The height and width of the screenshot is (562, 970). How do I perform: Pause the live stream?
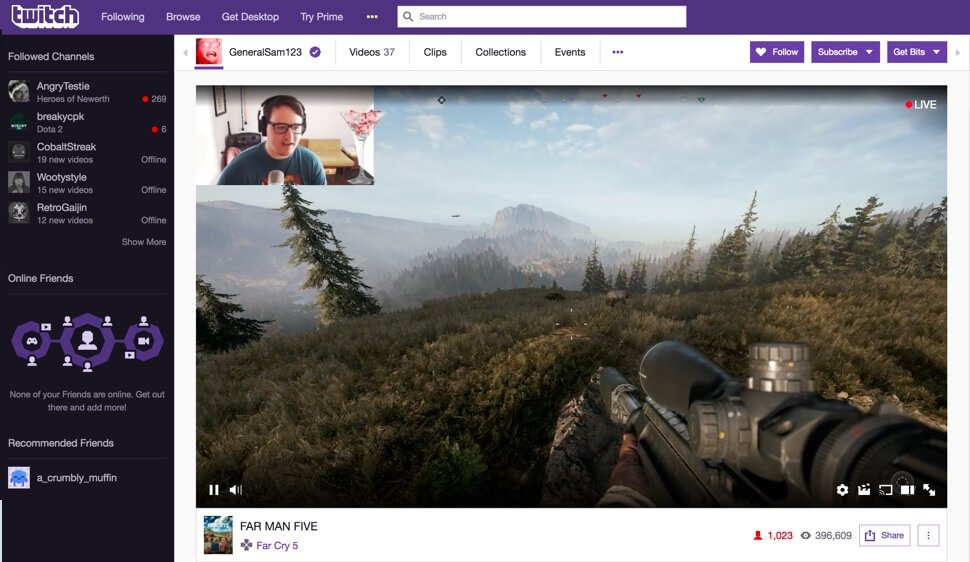click(x=213, y=490)
